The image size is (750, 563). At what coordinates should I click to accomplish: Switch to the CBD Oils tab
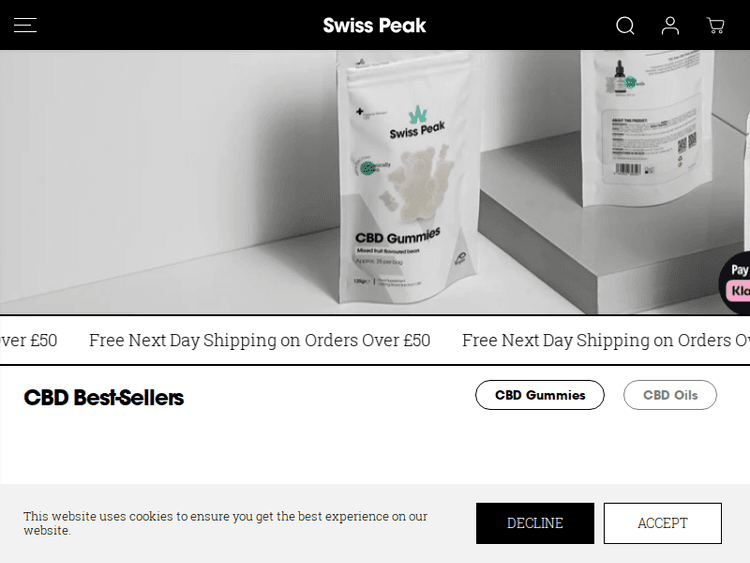click(x=670, y=395)
